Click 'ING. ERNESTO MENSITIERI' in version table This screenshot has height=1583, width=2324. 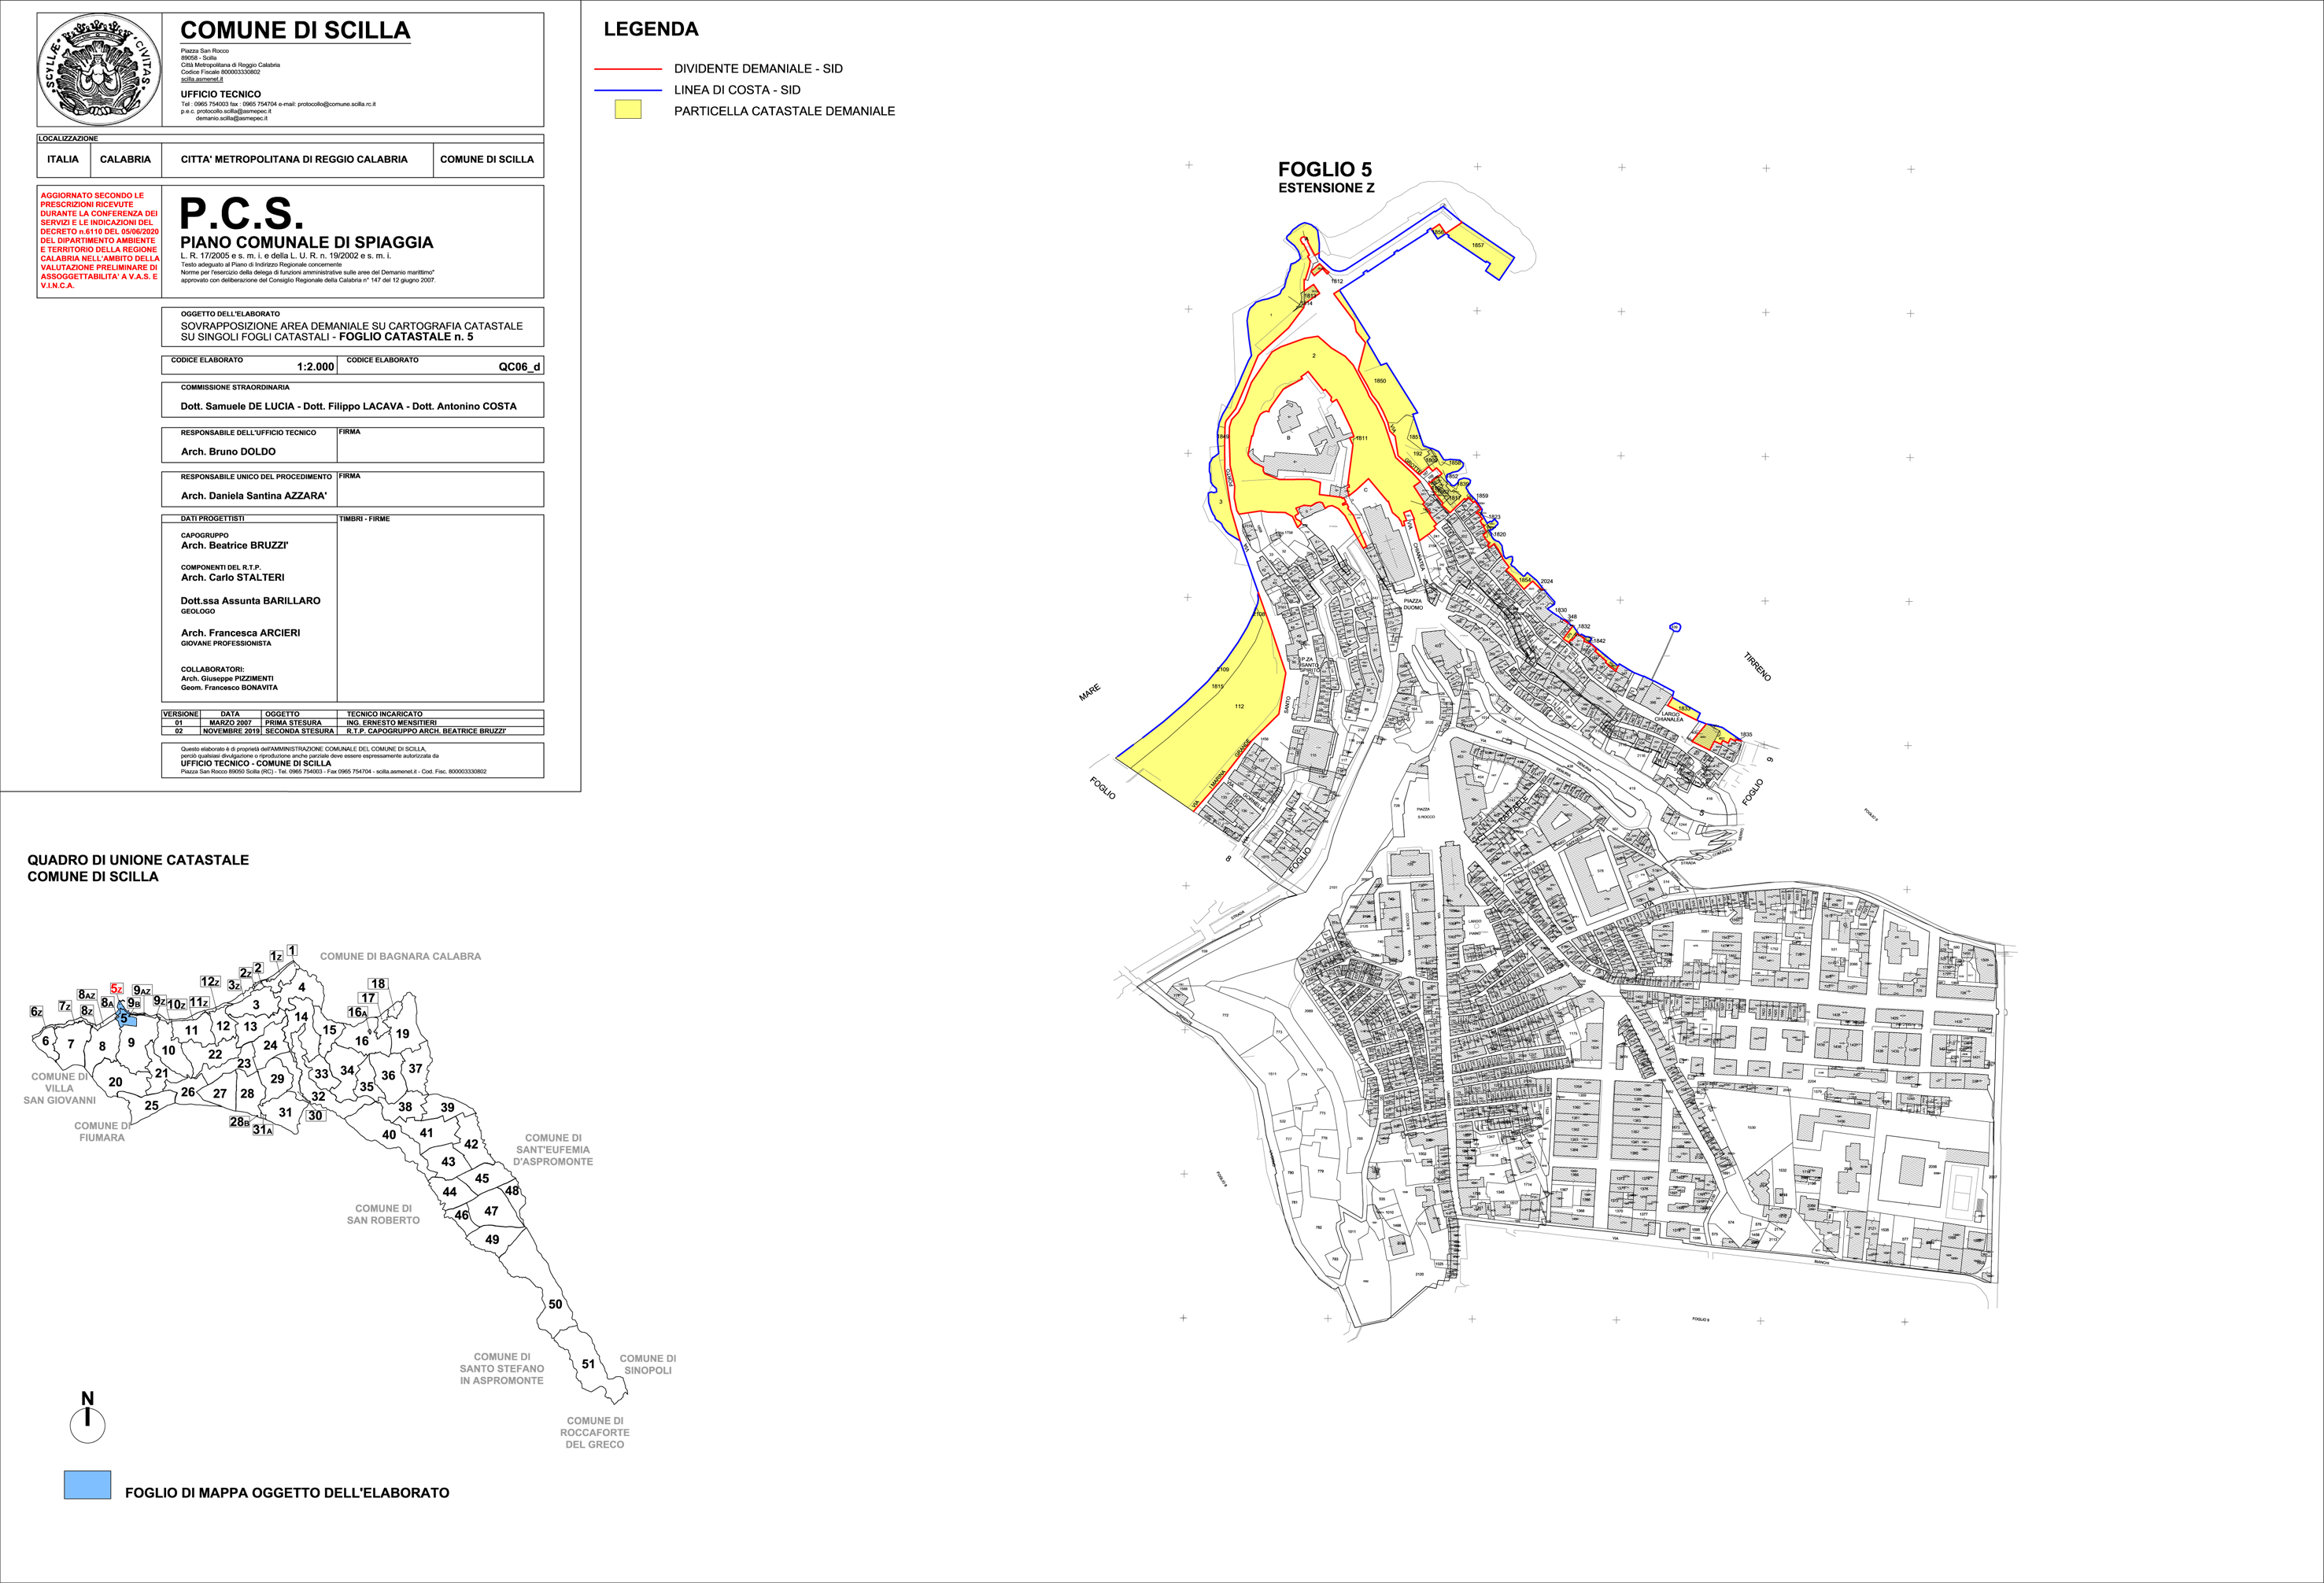coord(392,723)
